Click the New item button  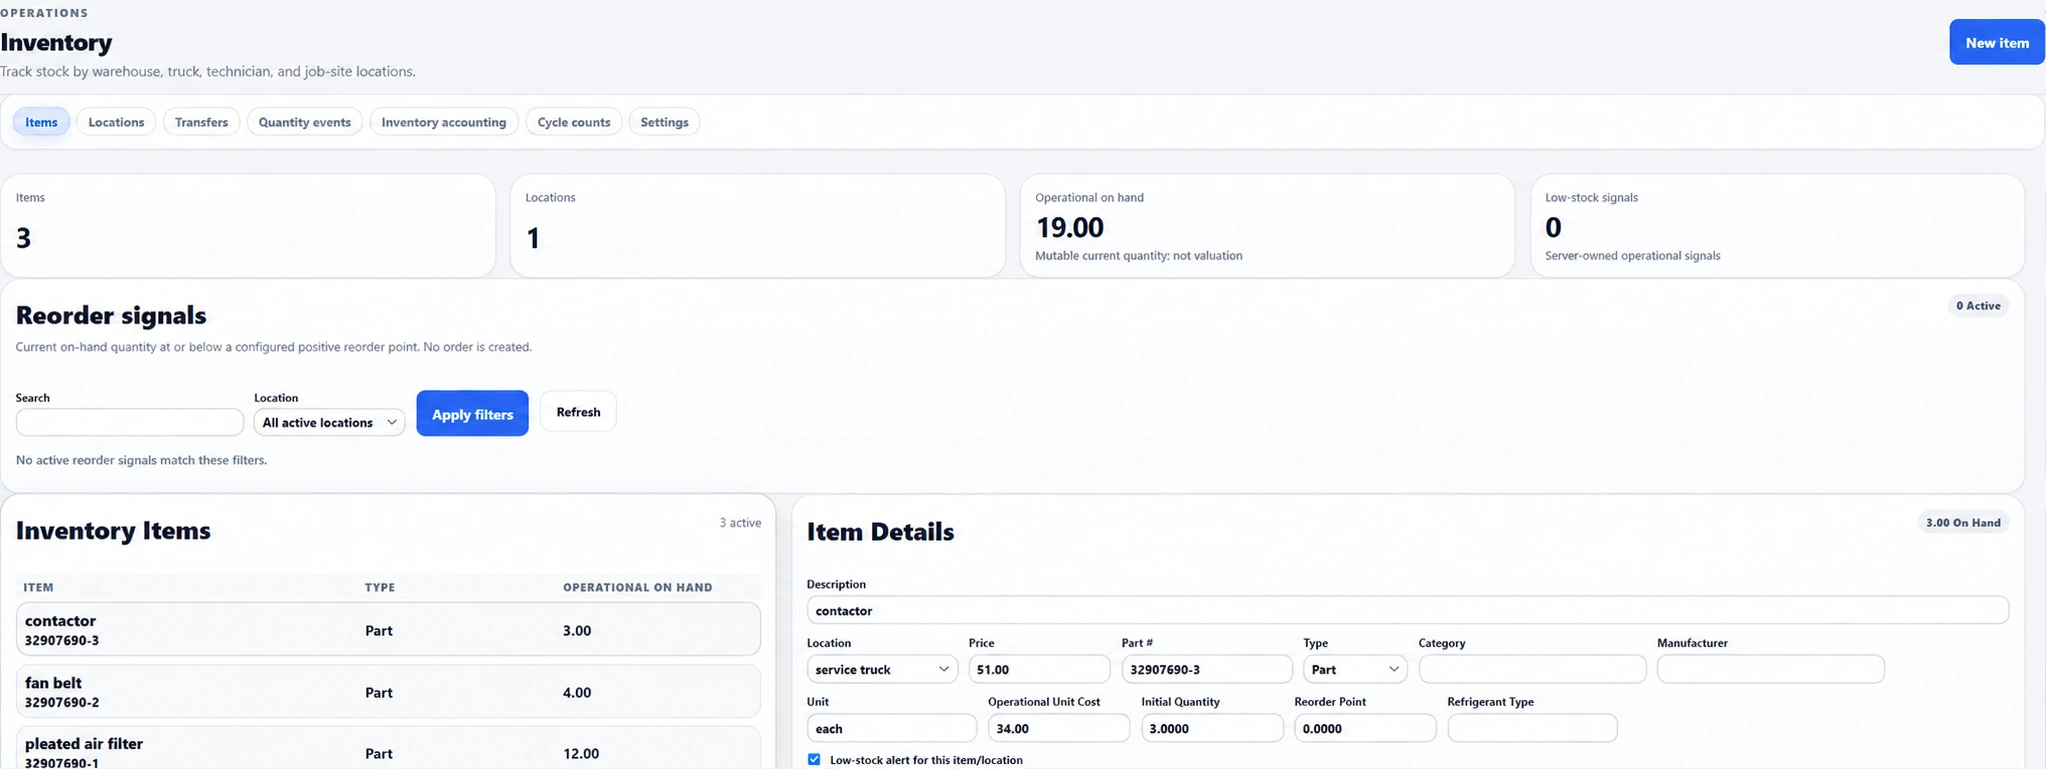[x=1996, y=42]
